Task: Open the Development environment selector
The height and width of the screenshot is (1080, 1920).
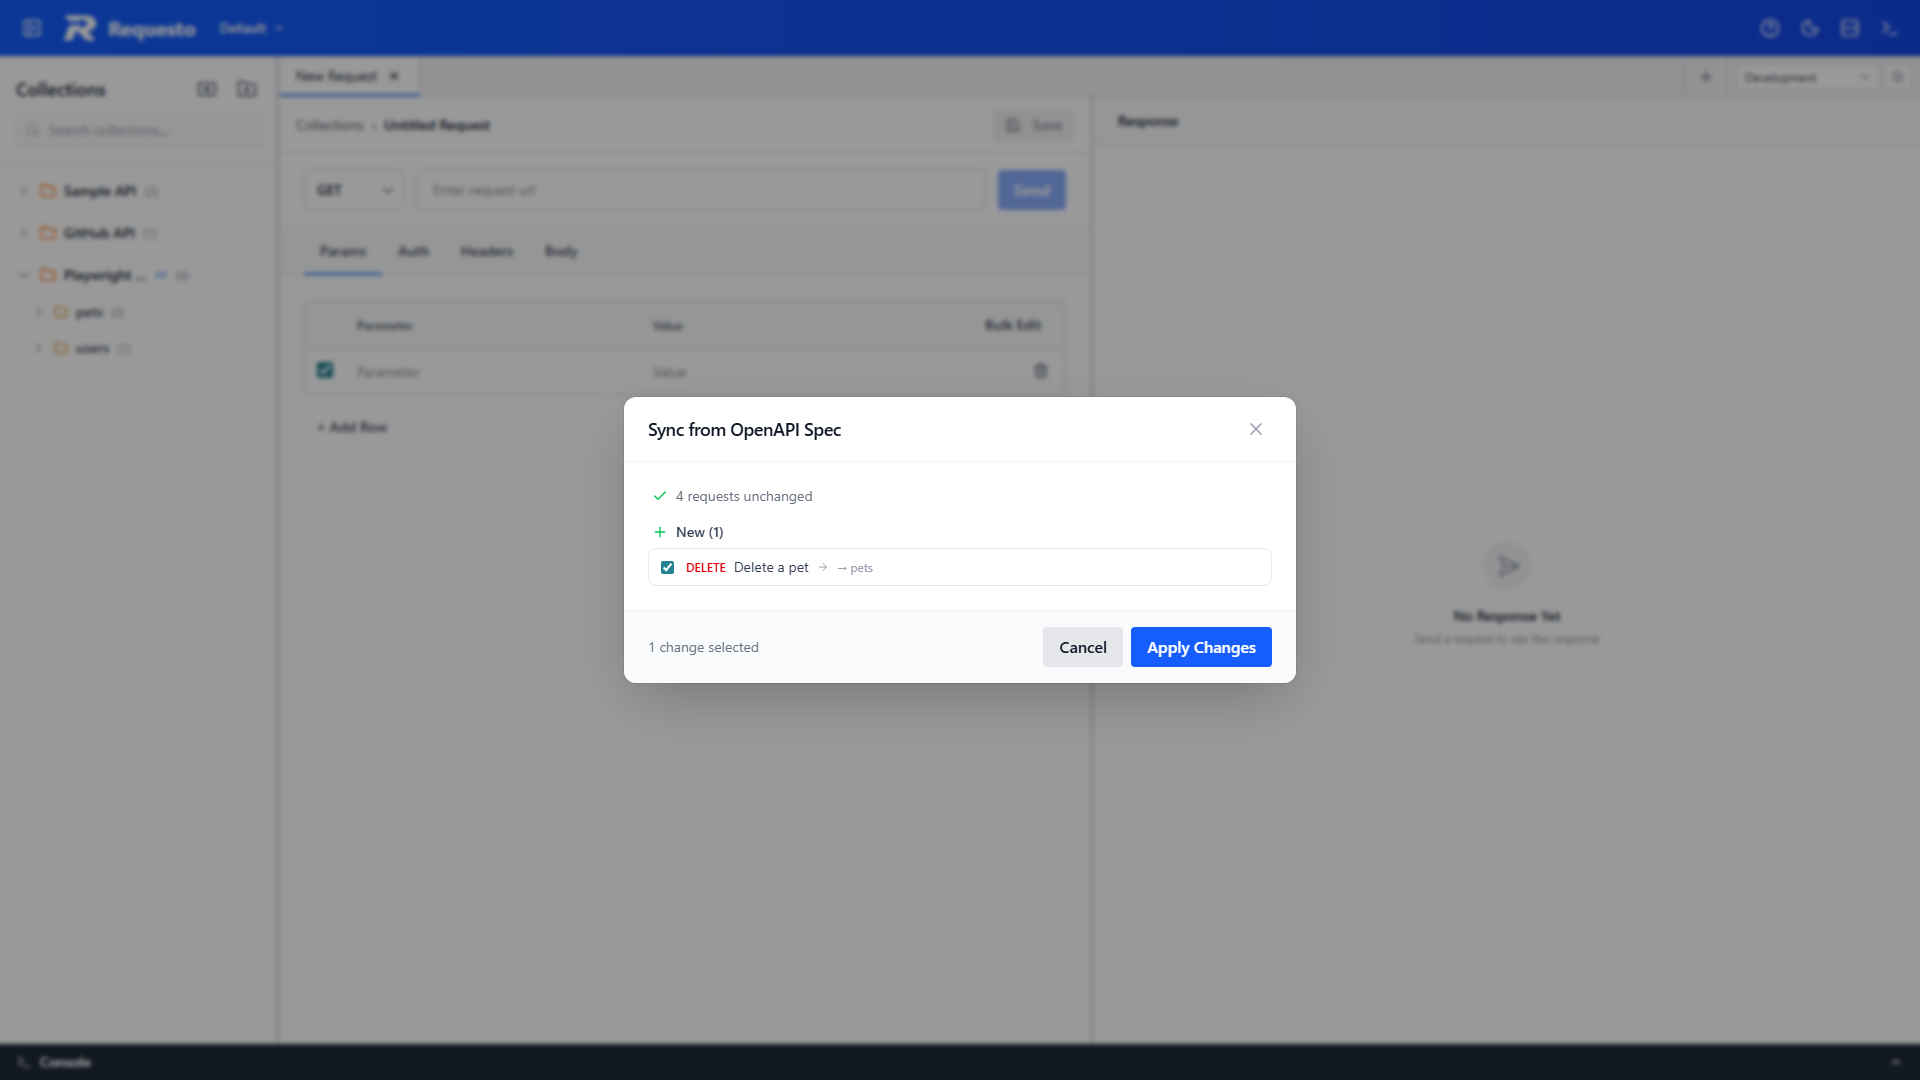Action: (x=1806, y=77)
